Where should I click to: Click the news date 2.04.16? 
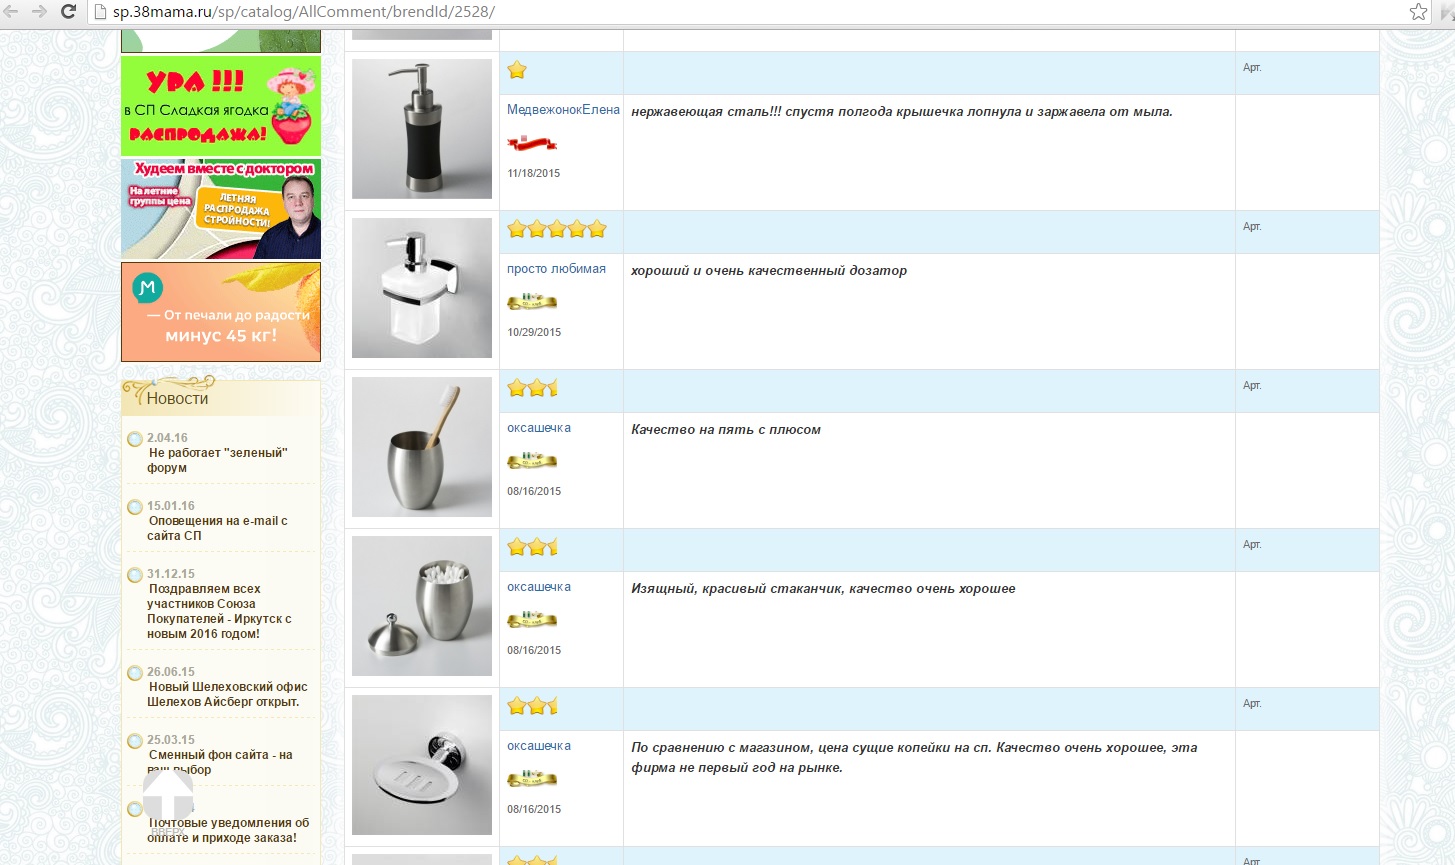click(x=167, y=438)
